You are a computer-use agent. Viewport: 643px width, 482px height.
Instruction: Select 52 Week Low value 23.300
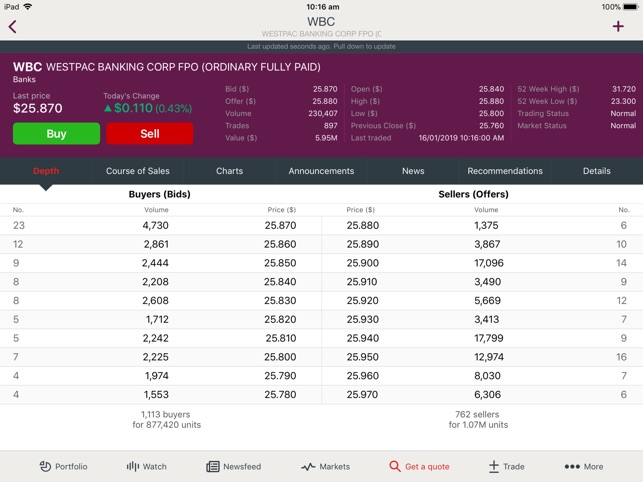(623, 101)
